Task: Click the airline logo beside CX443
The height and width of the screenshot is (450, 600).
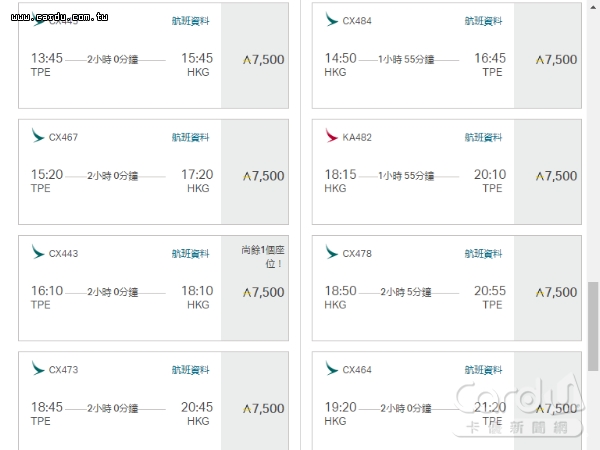Action: pos(38,252)
